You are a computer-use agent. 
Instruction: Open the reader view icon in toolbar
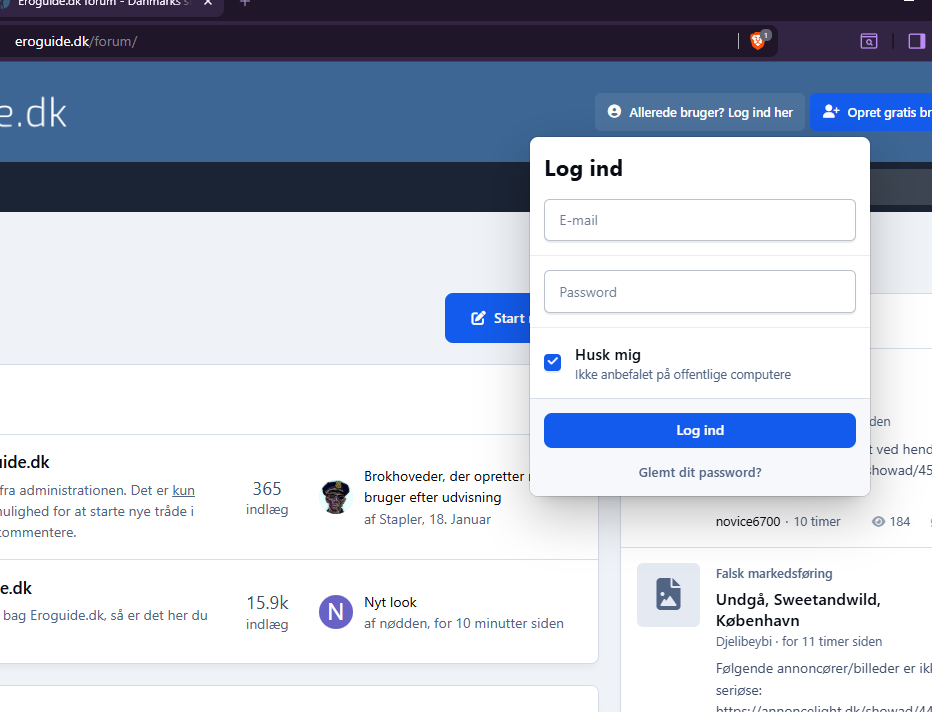pyautogui.click(x=868, y=41)
